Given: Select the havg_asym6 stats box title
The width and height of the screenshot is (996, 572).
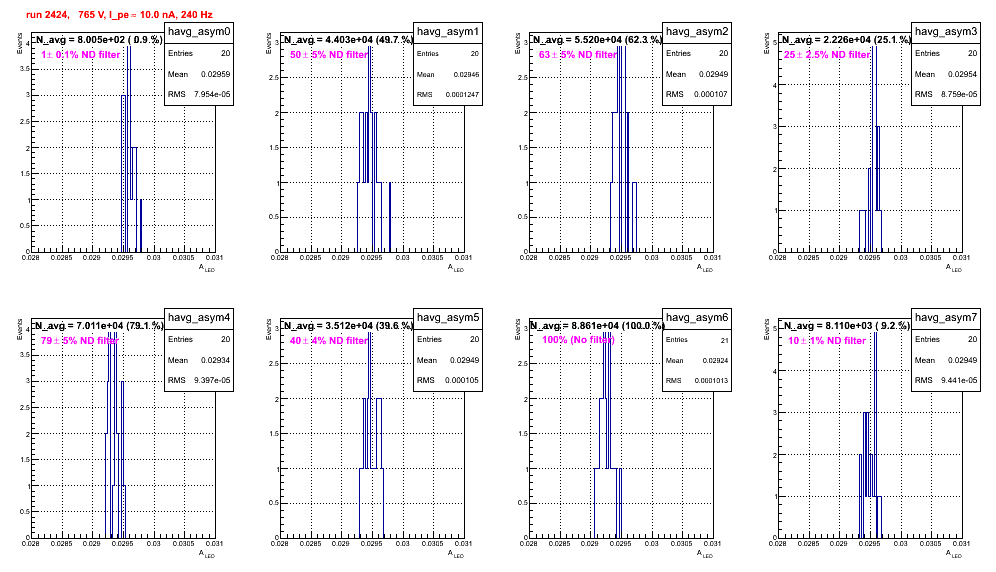Looking at the screenshot, I should click(697, 318).
